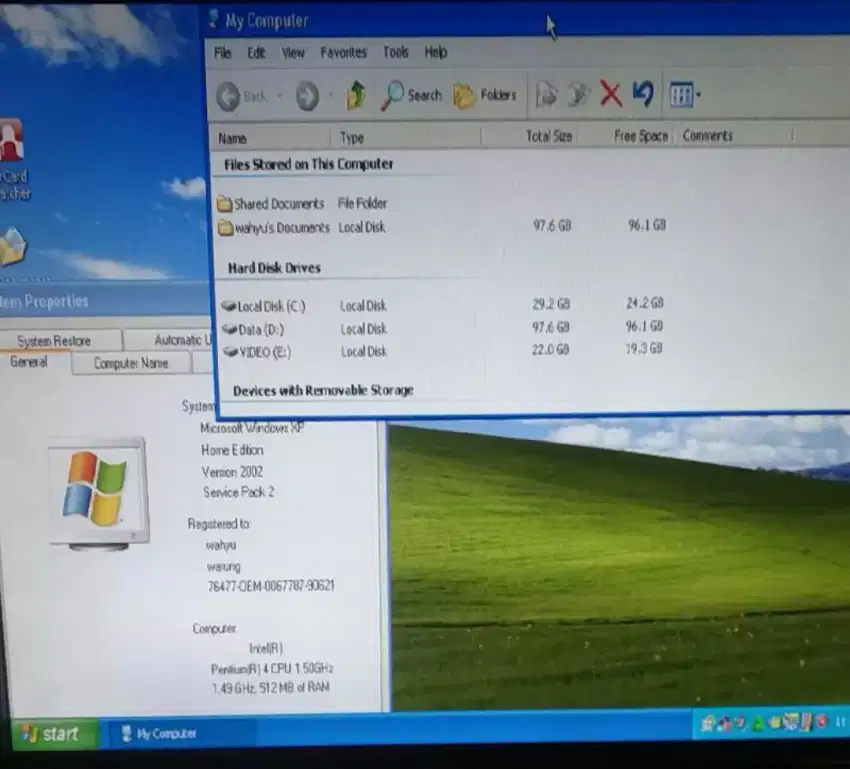Open the desktop shortcut below the card reader
This screenshot has height=769, width=850.
[x=12, y=248]
